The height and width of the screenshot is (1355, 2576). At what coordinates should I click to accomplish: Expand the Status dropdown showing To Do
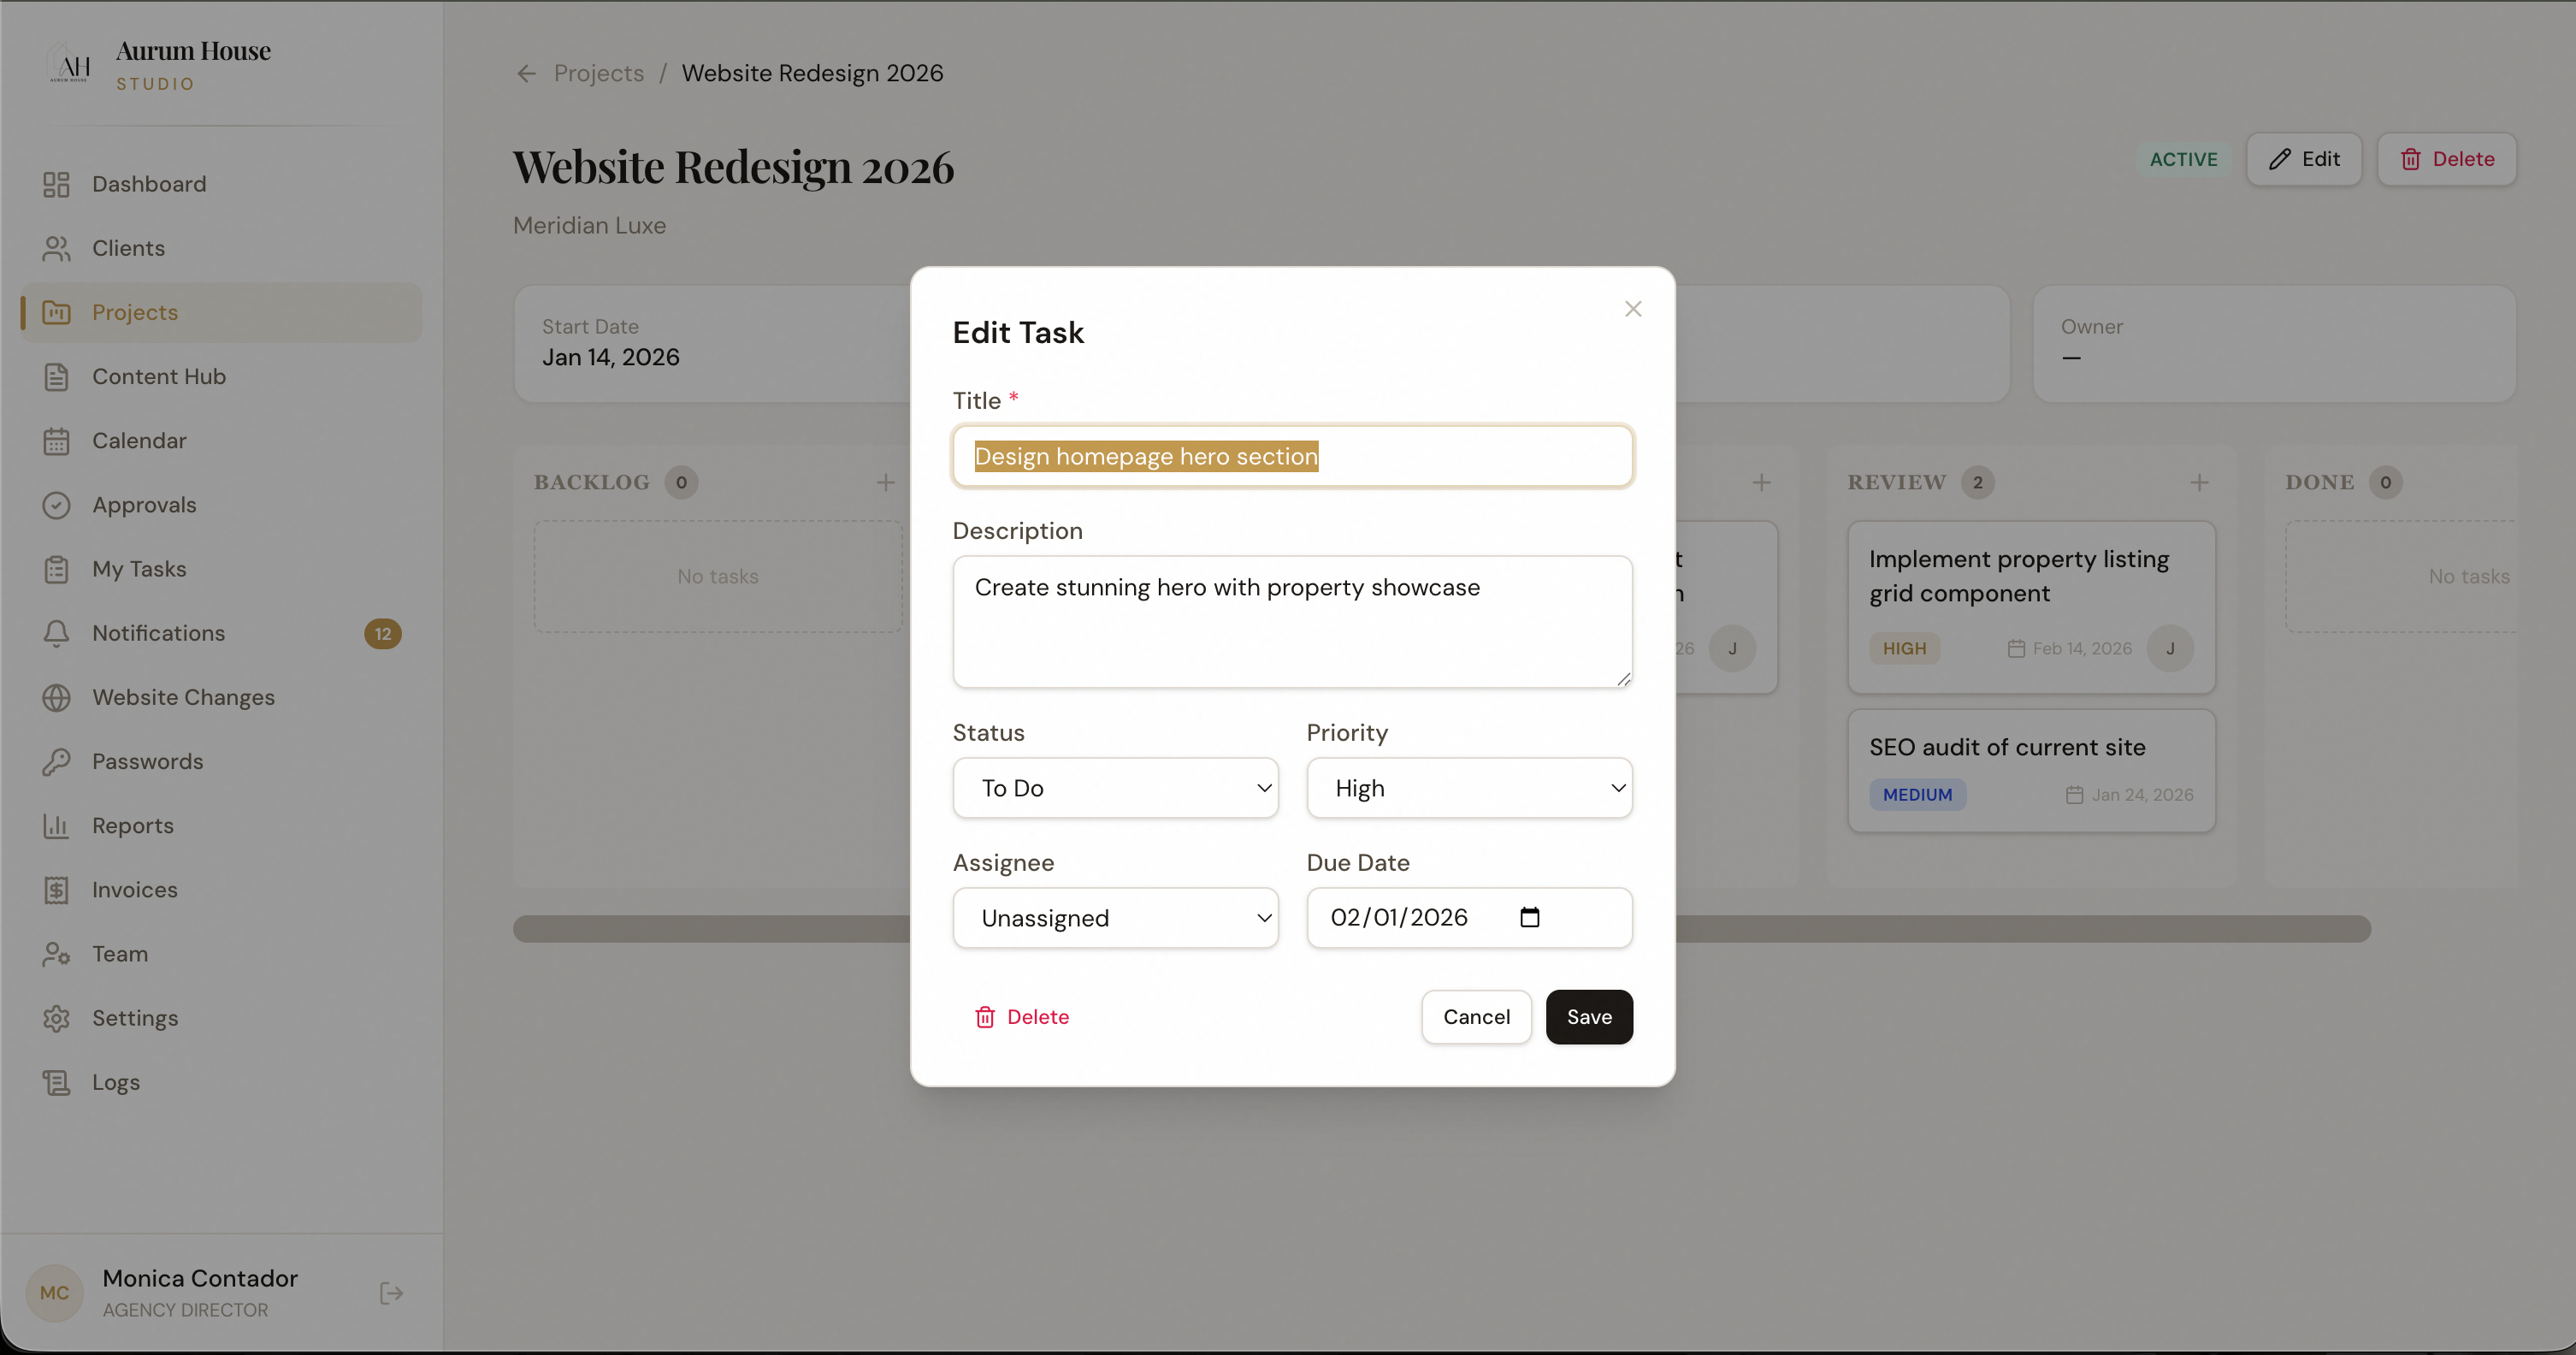1115,788
